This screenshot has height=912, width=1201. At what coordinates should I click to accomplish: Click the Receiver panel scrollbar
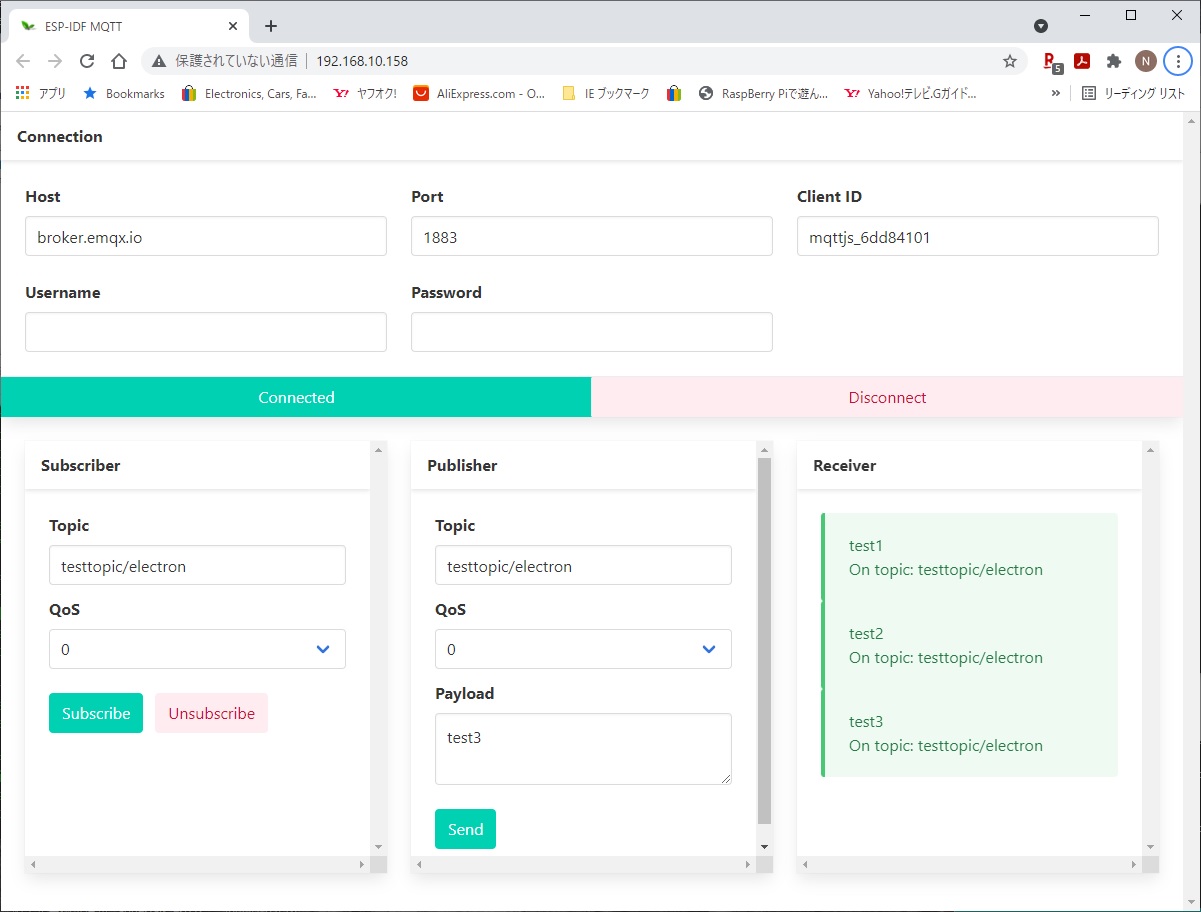click(x=1149, y=650)
